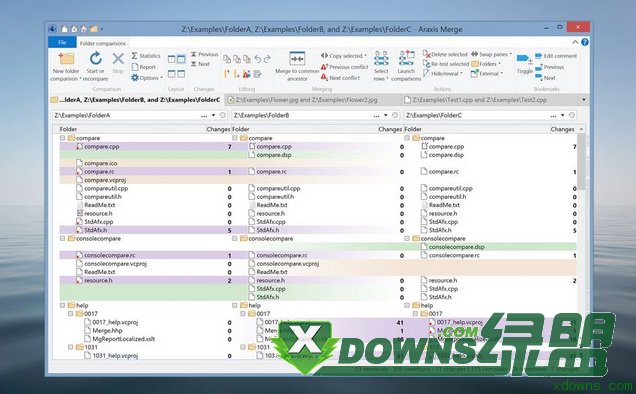Image resolution: width=636 pixels, height=394 pixels.
Task: Open the FolderB path history dropdown arrow
Action: point(386,115)
